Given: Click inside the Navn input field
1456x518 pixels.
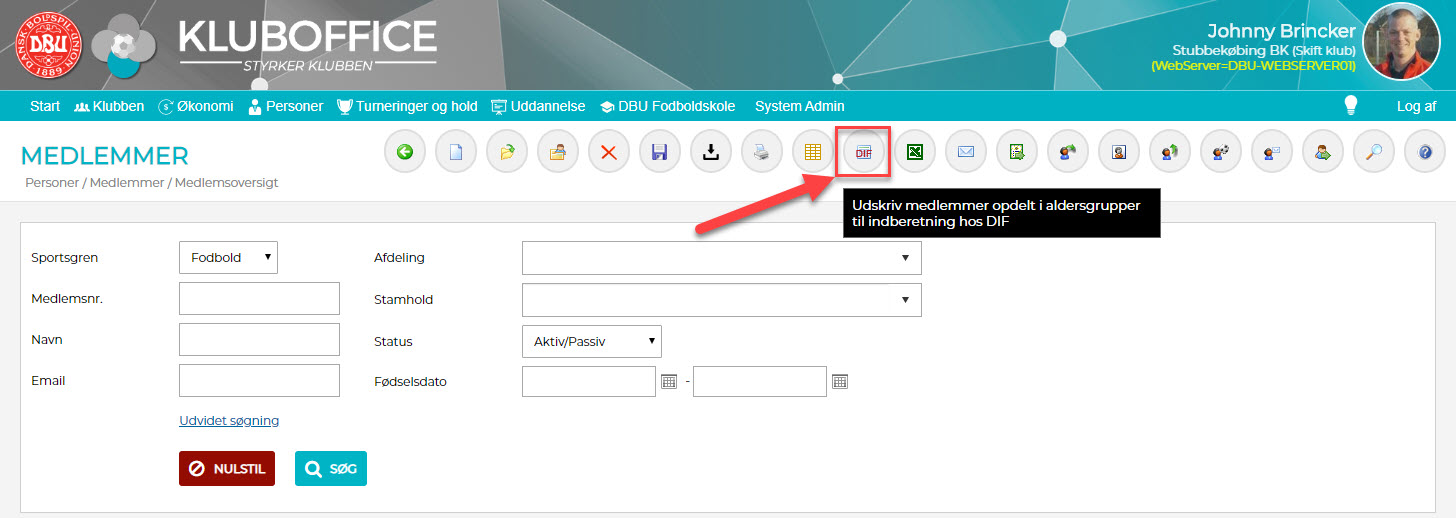Looking at the screenshot, I should (260, 339).
